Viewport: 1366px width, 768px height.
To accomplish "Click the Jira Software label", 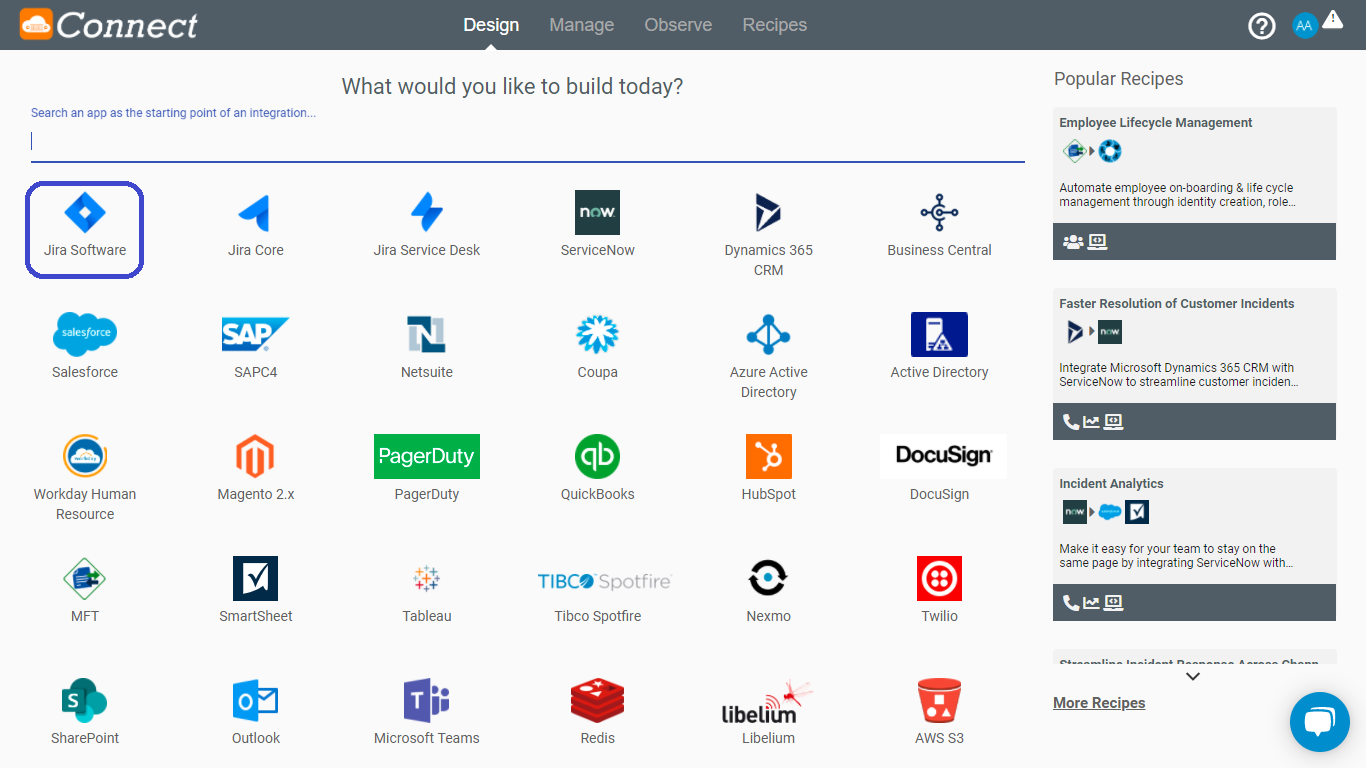I will click(85, 250).
